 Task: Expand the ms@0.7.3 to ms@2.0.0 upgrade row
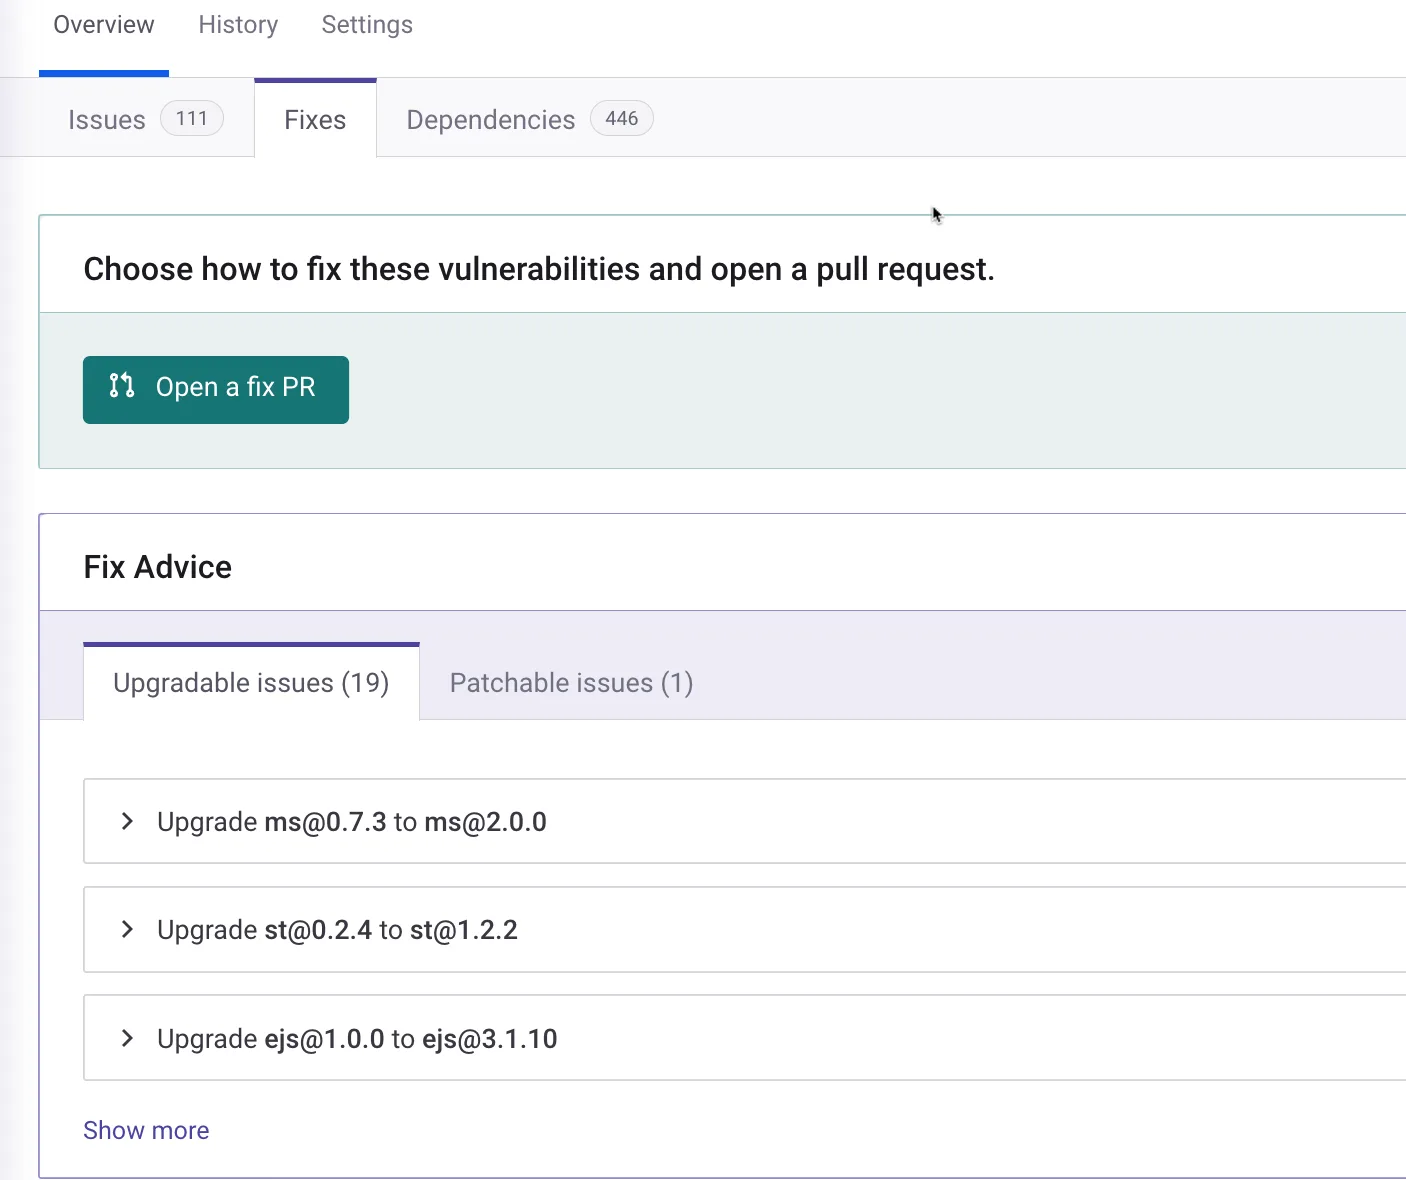pos(351,821)
